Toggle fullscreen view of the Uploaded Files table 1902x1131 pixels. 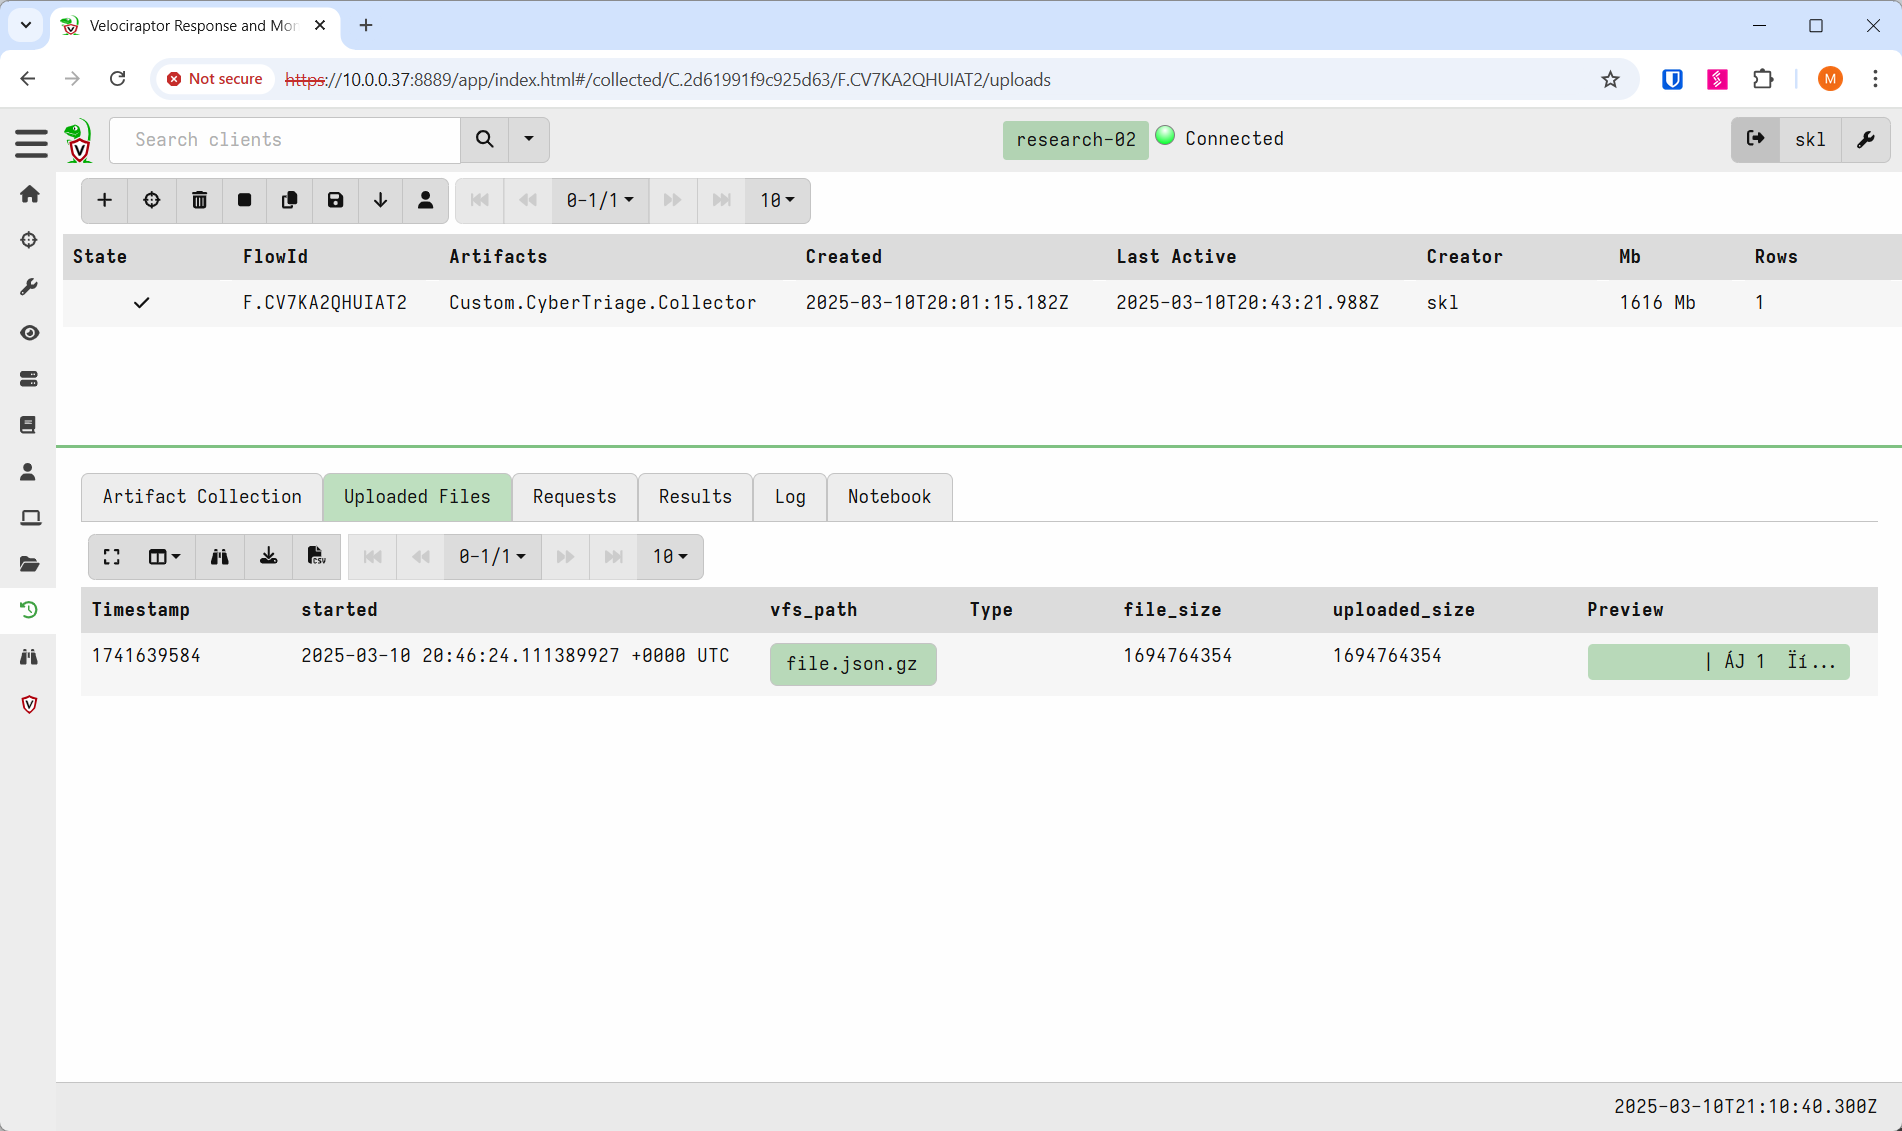point(111,556)
